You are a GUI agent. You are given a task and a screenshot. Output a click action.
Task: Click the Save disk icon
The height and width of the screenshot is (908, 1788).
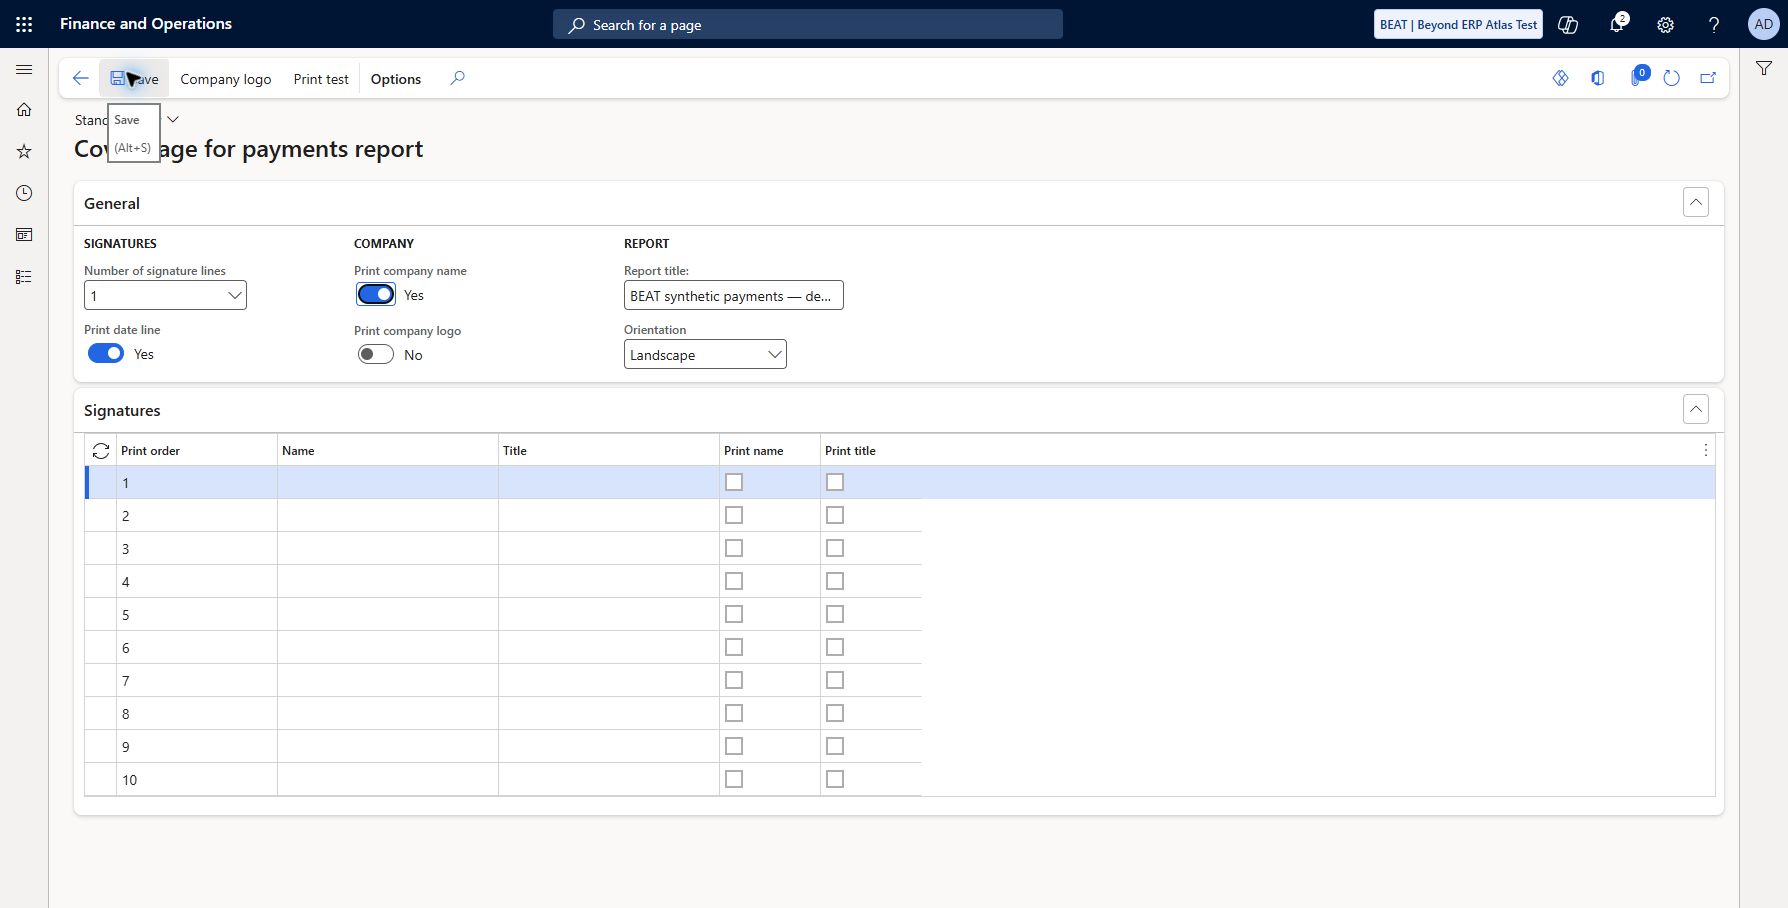point(118,78)
